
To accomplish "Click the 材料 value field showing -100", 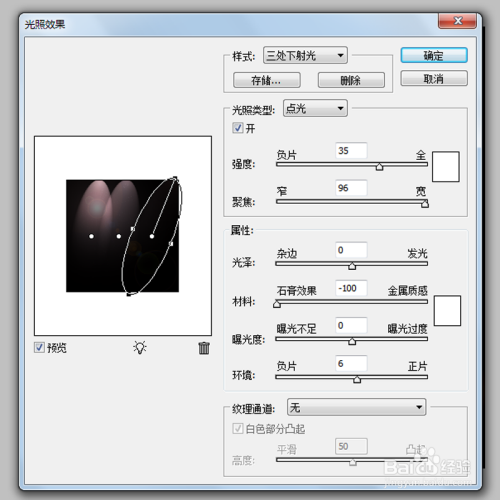I will pyautogui.click(x=351, y=288).
